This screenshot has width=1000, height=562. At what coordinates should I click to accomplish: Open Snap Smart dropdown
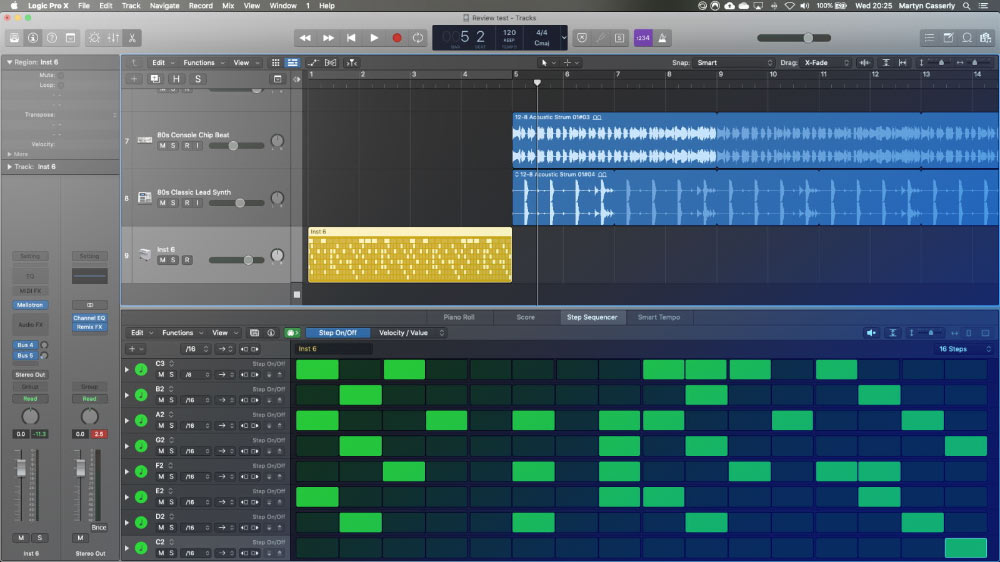735,63
